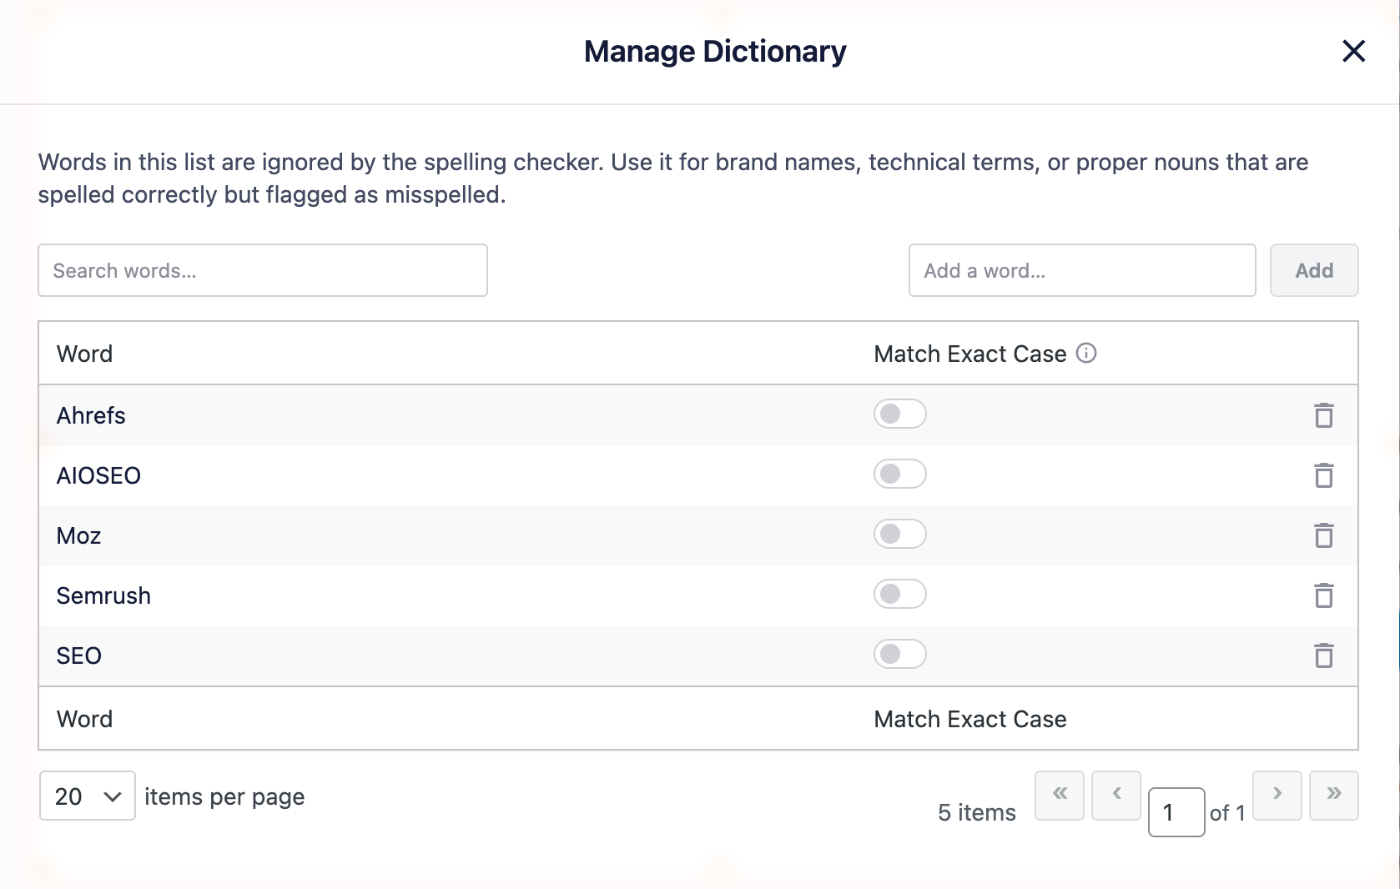Select the SEO word text
The image size is (1400, 889).
click(79, 656)
